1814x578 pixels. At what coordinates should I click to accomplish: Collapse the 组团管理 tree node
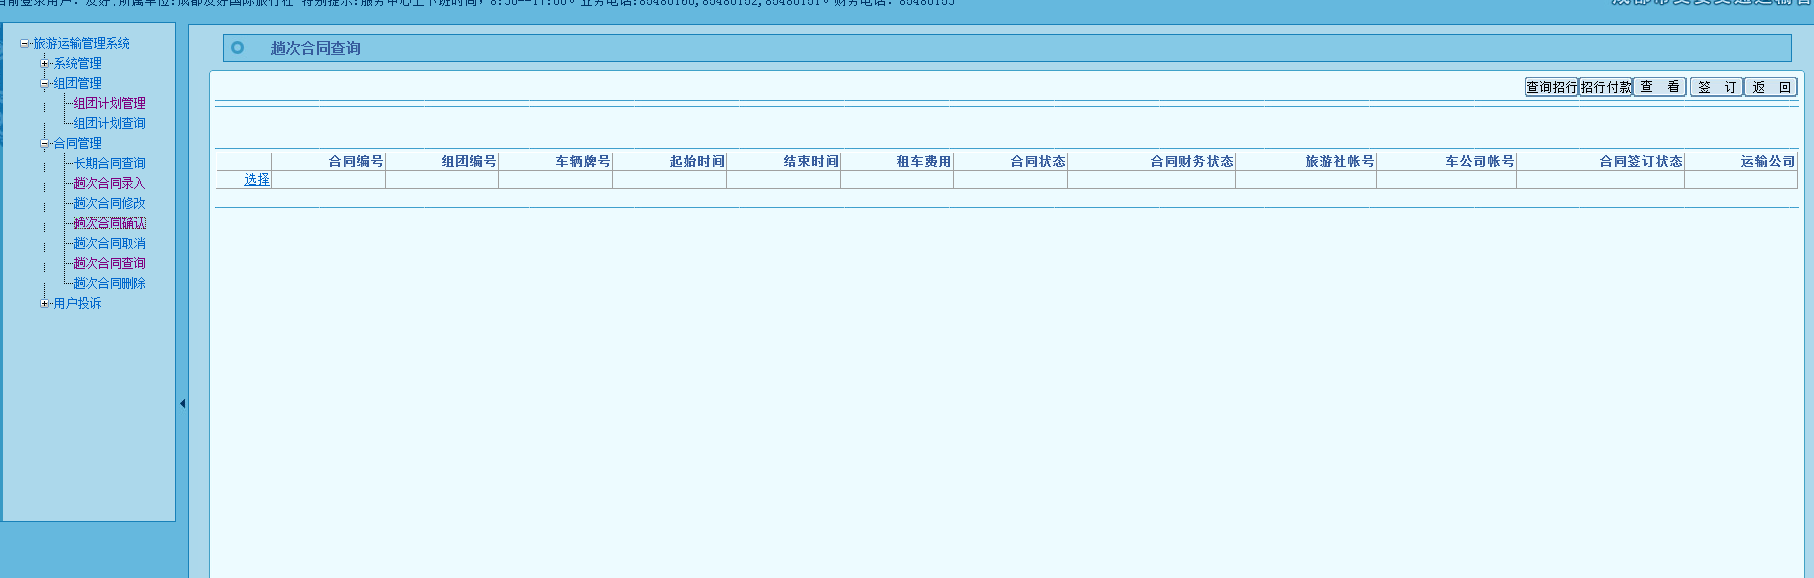click(x=44, y=83)
